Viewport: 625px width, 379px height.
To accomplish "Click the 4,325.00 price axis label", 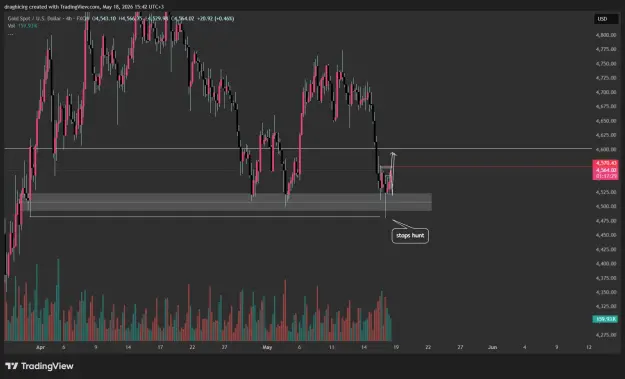I will [606, 306].
